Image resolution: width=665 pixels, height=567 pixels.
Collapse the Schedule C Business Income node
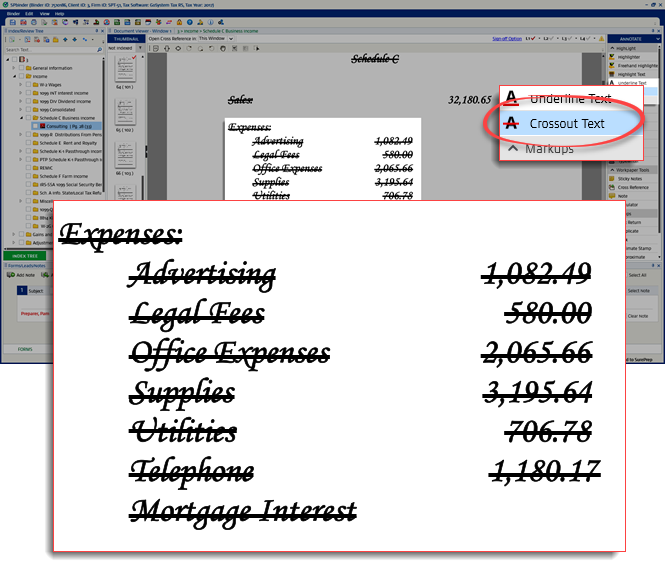tap(21, 118)
